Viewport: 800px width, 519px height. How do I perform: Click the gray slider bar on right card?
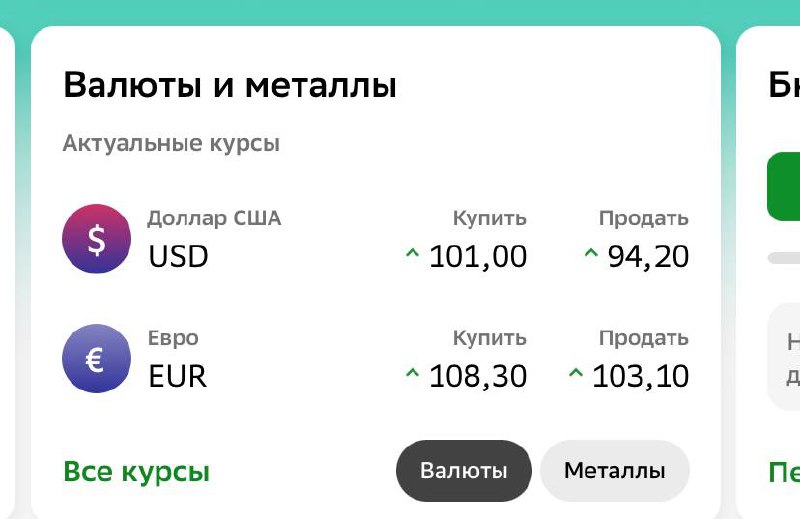784,257
